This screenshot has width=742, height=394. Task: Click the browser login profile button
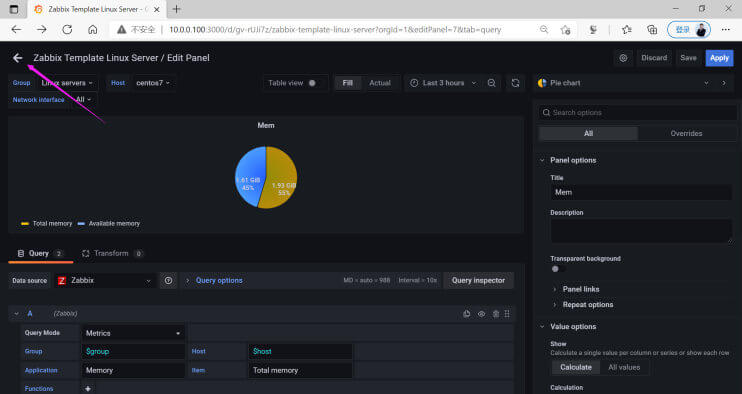pyautogui.click(x=689, y=29)
